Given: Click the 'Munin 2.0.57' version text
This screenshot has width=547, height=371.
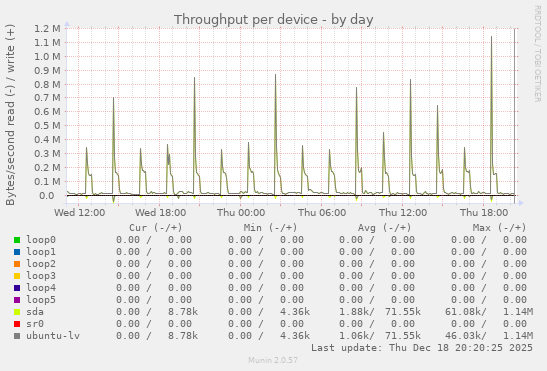Looking at the screenshot, I should point(273,360).
